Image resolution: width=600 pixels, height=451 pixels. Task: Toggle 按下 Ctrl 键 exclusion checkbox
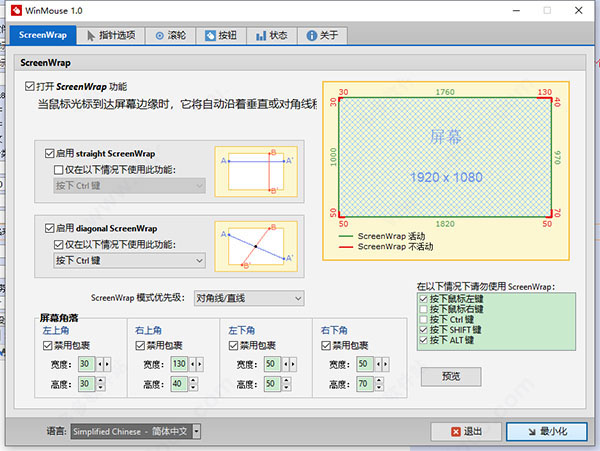click(423, 319)
